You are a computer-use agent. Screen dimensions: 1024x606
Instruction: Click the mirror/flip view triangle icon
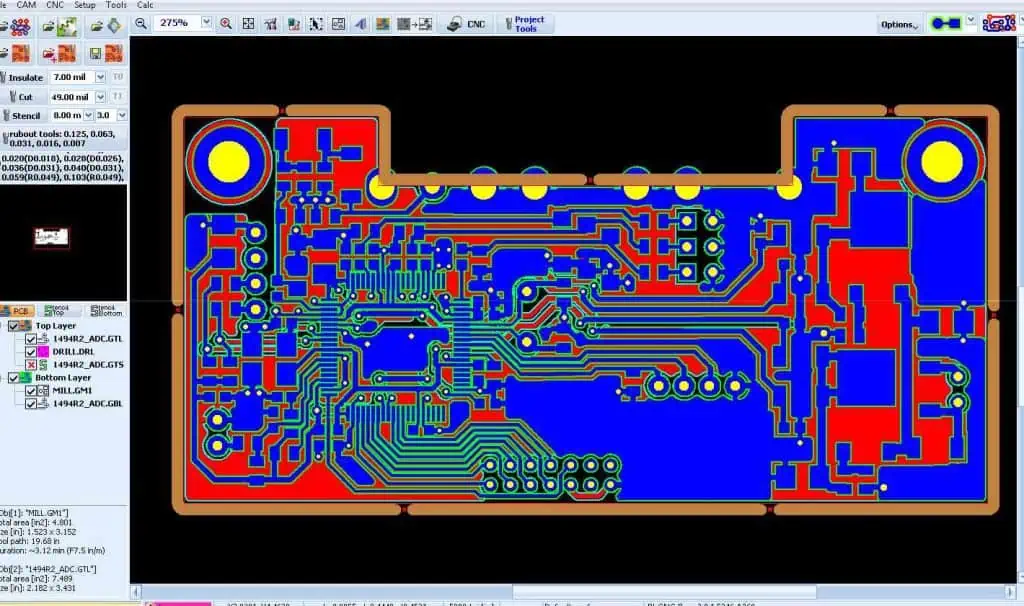360,23
